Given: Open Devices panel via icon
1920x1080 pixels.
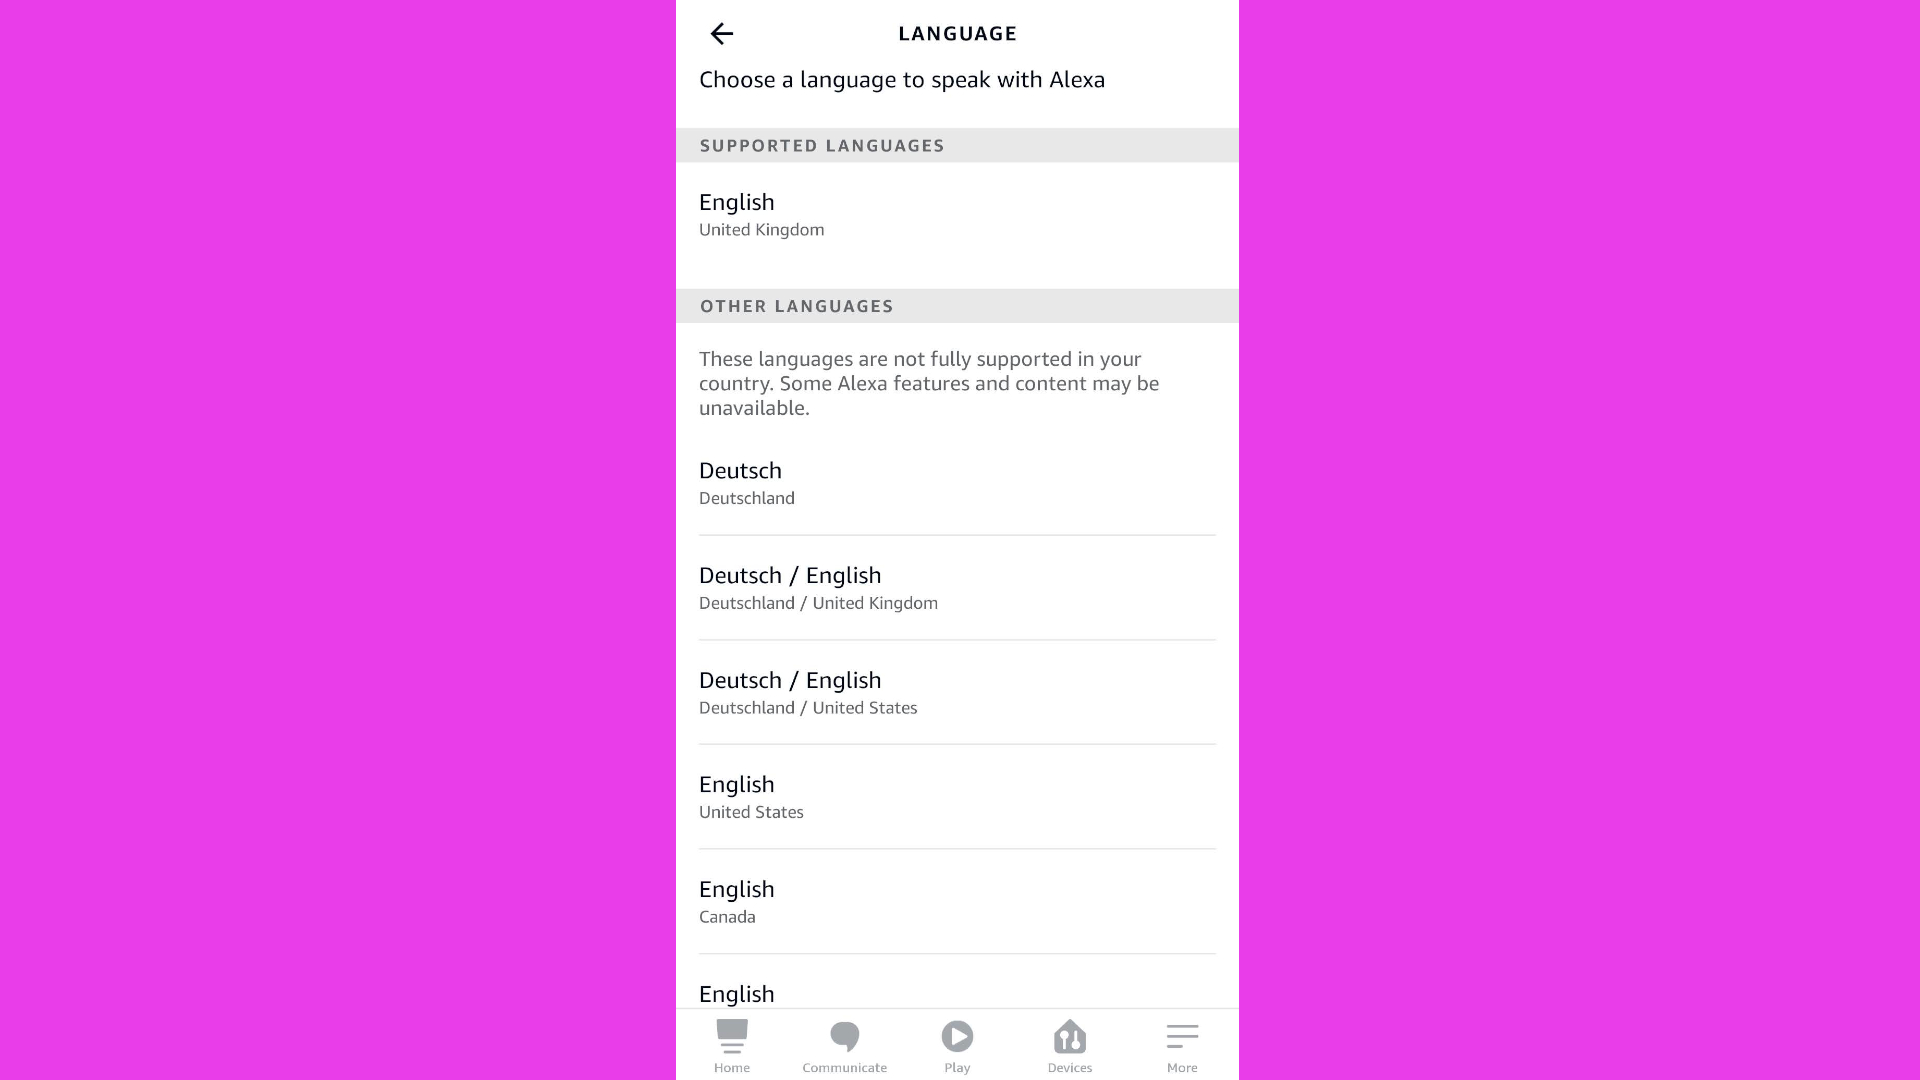Looking at the screenshot, I should point(1069,1046).
